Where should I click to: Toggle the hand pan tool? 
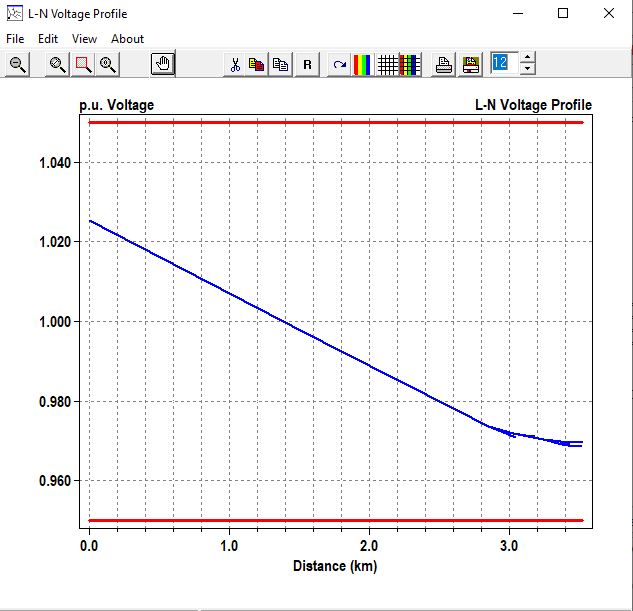coord(163,64)
